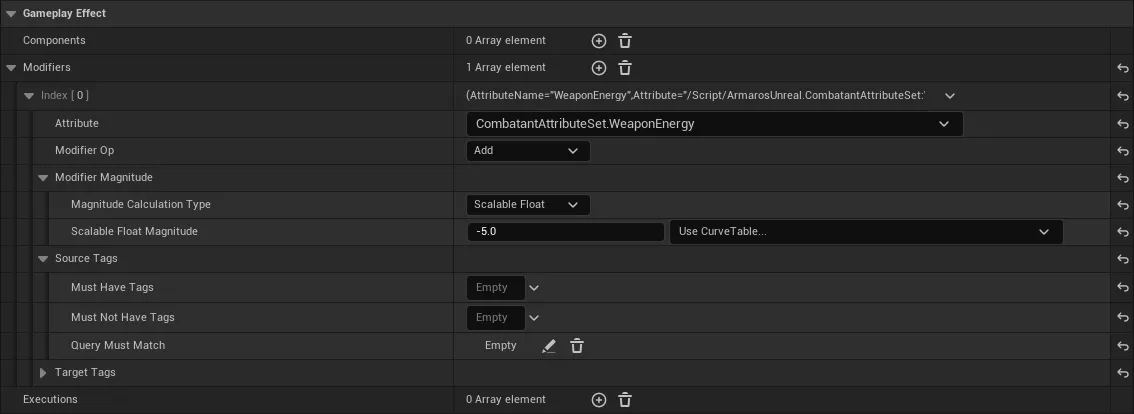Reset Modifiers to default value
This screenshot has height=414, width=1134.
1122,68
